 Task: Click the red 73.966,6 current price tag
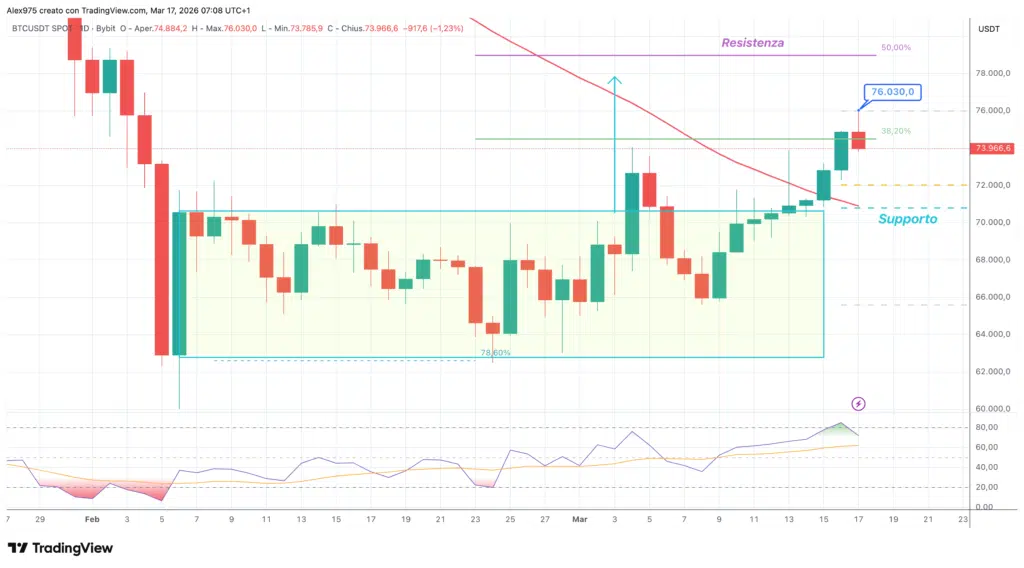(x=992, y=148)
